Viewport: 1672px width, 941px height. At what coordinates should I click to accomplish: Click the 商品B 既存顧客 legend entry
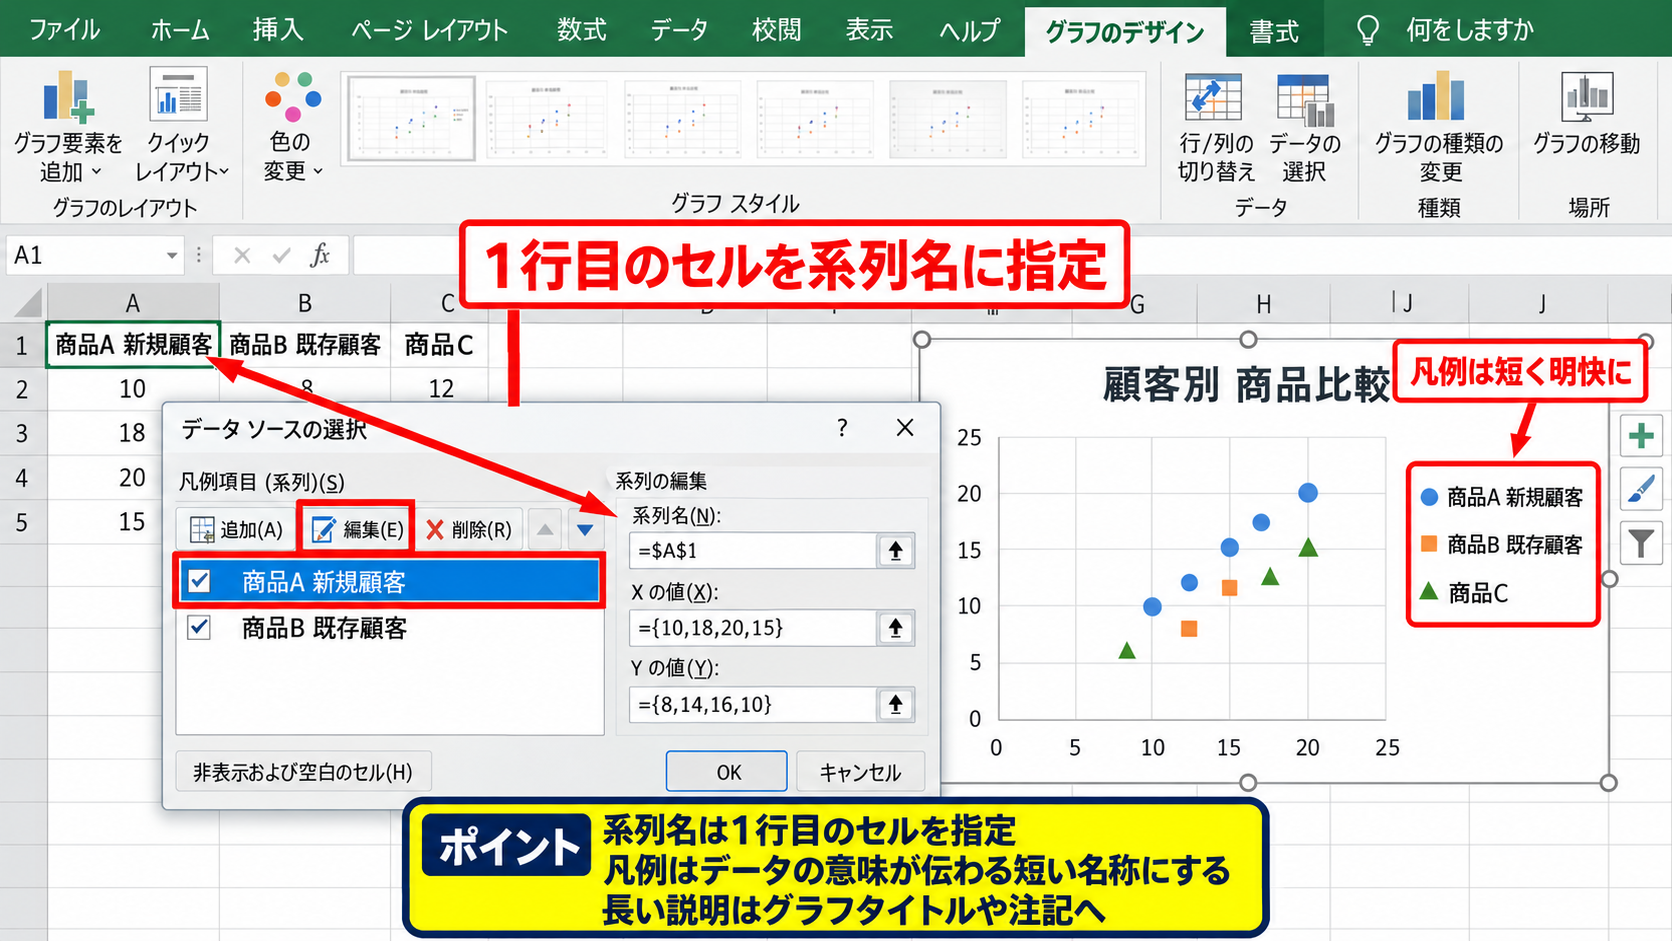(x=1502, y=545)
